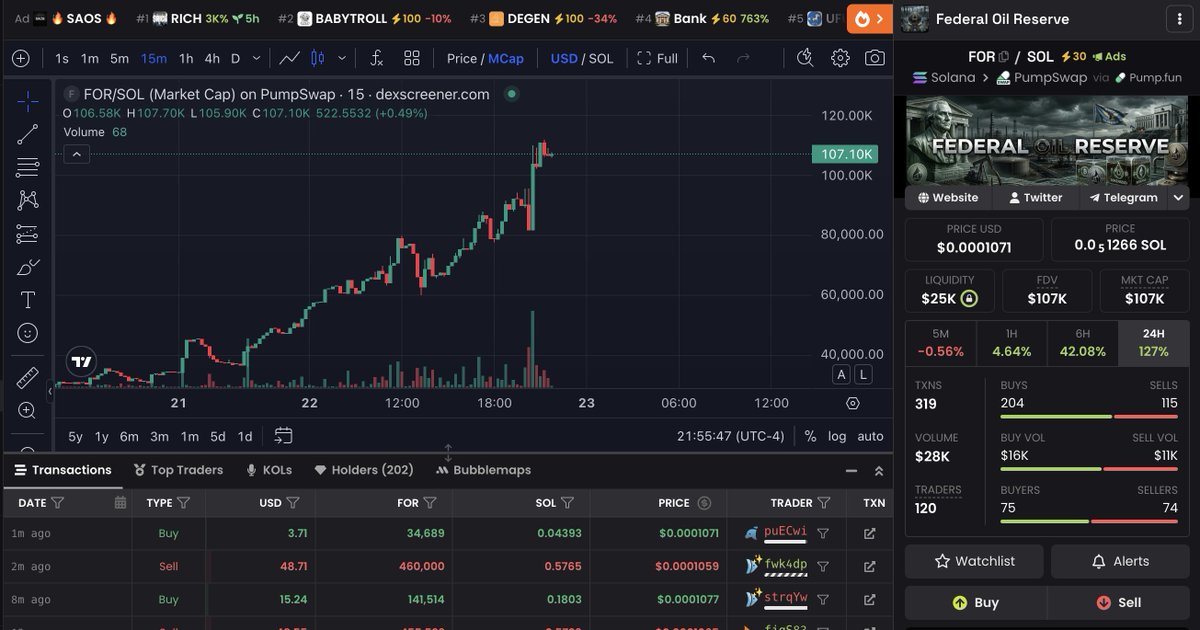Screen dimensions: 1200x630
Task: Collapse the drawing toolbar side arrow
Action: click(x=50, y=392)
